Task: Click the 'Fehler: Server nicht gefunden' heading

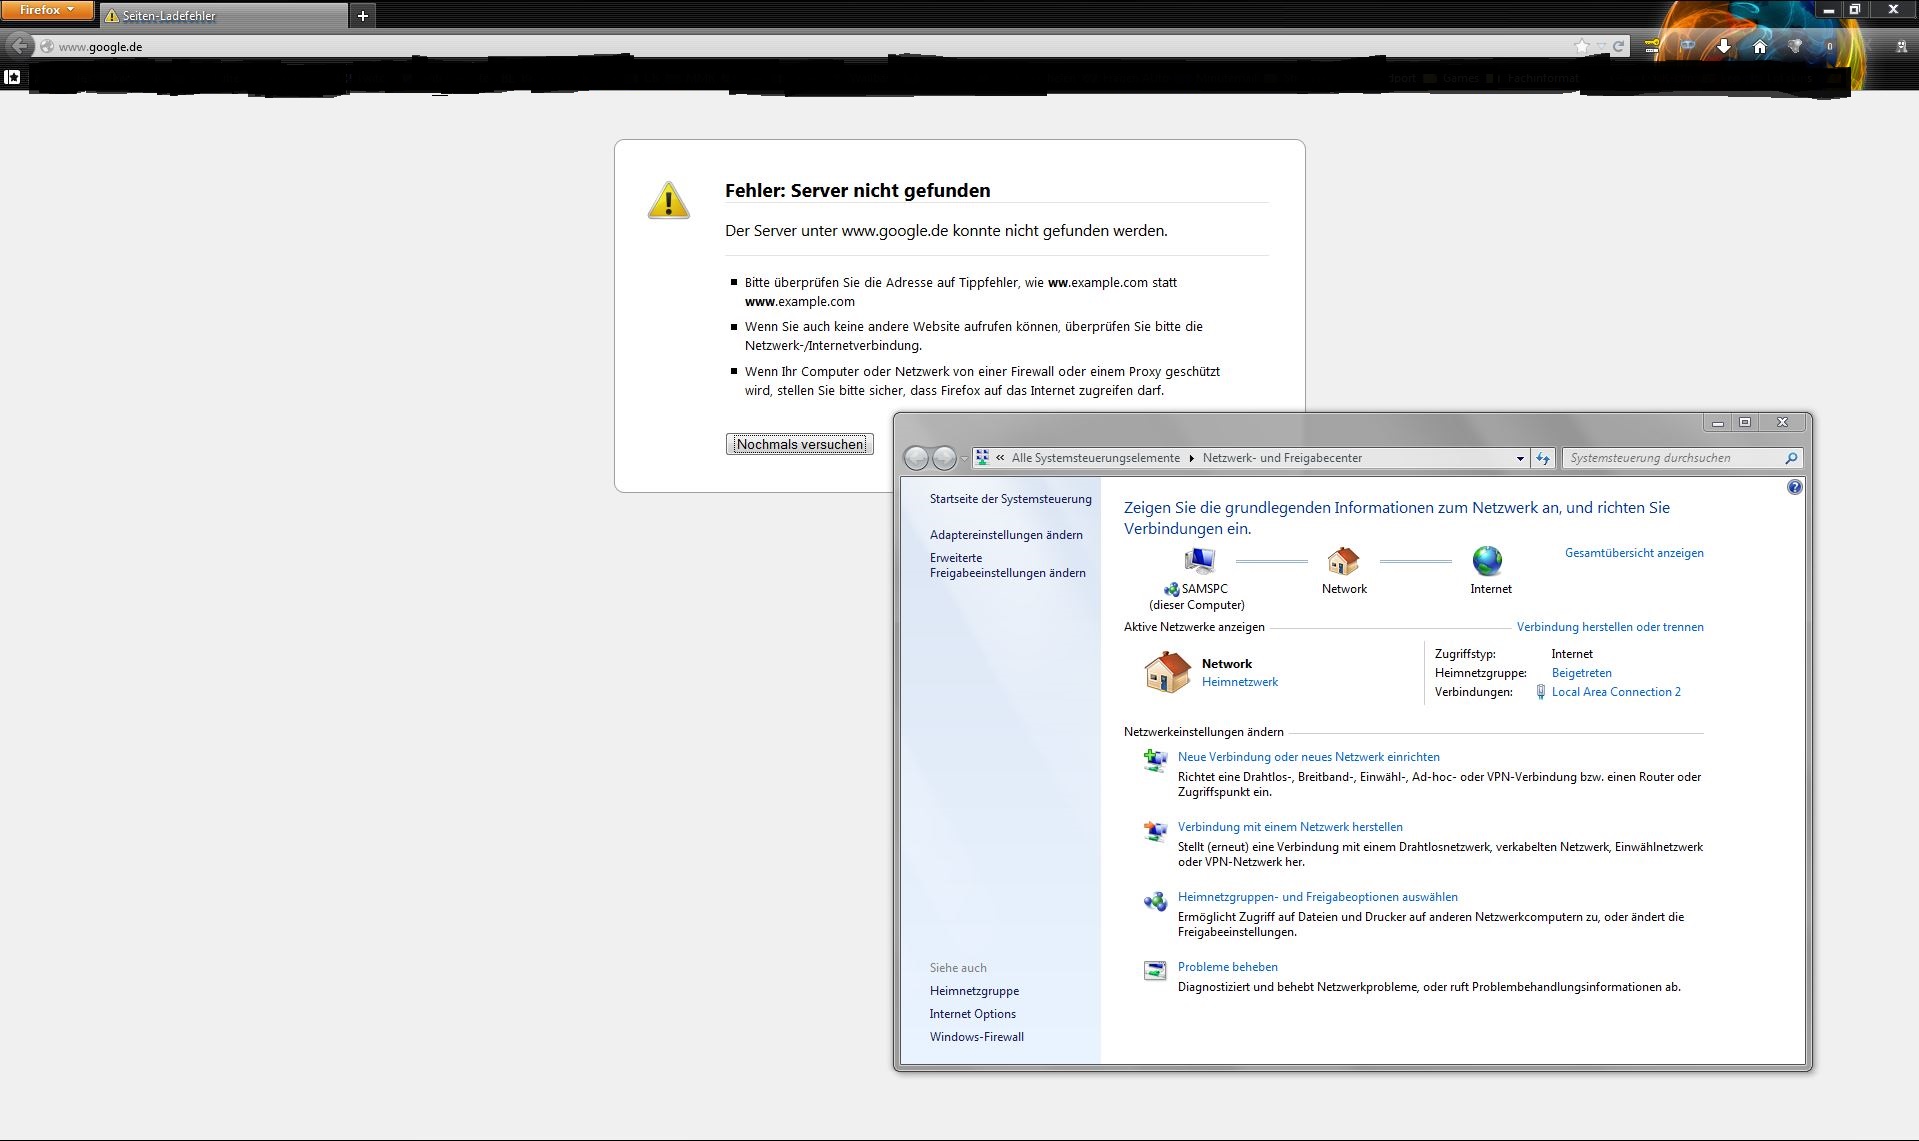Action: (x=857, y=190)
